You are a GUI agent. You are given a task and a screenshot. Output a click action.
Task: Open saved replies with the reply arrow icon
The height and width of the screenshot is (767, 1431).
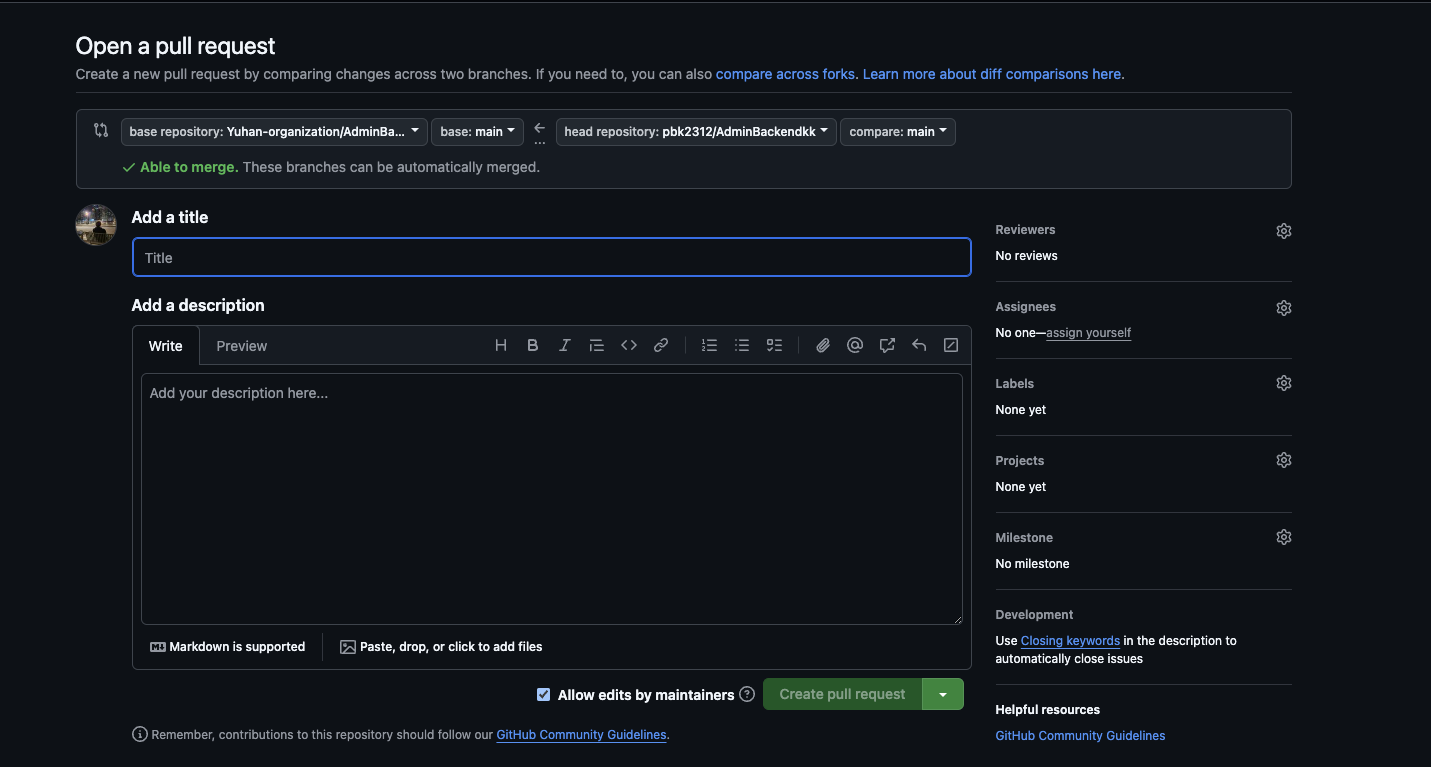click(x=919, y=345)
